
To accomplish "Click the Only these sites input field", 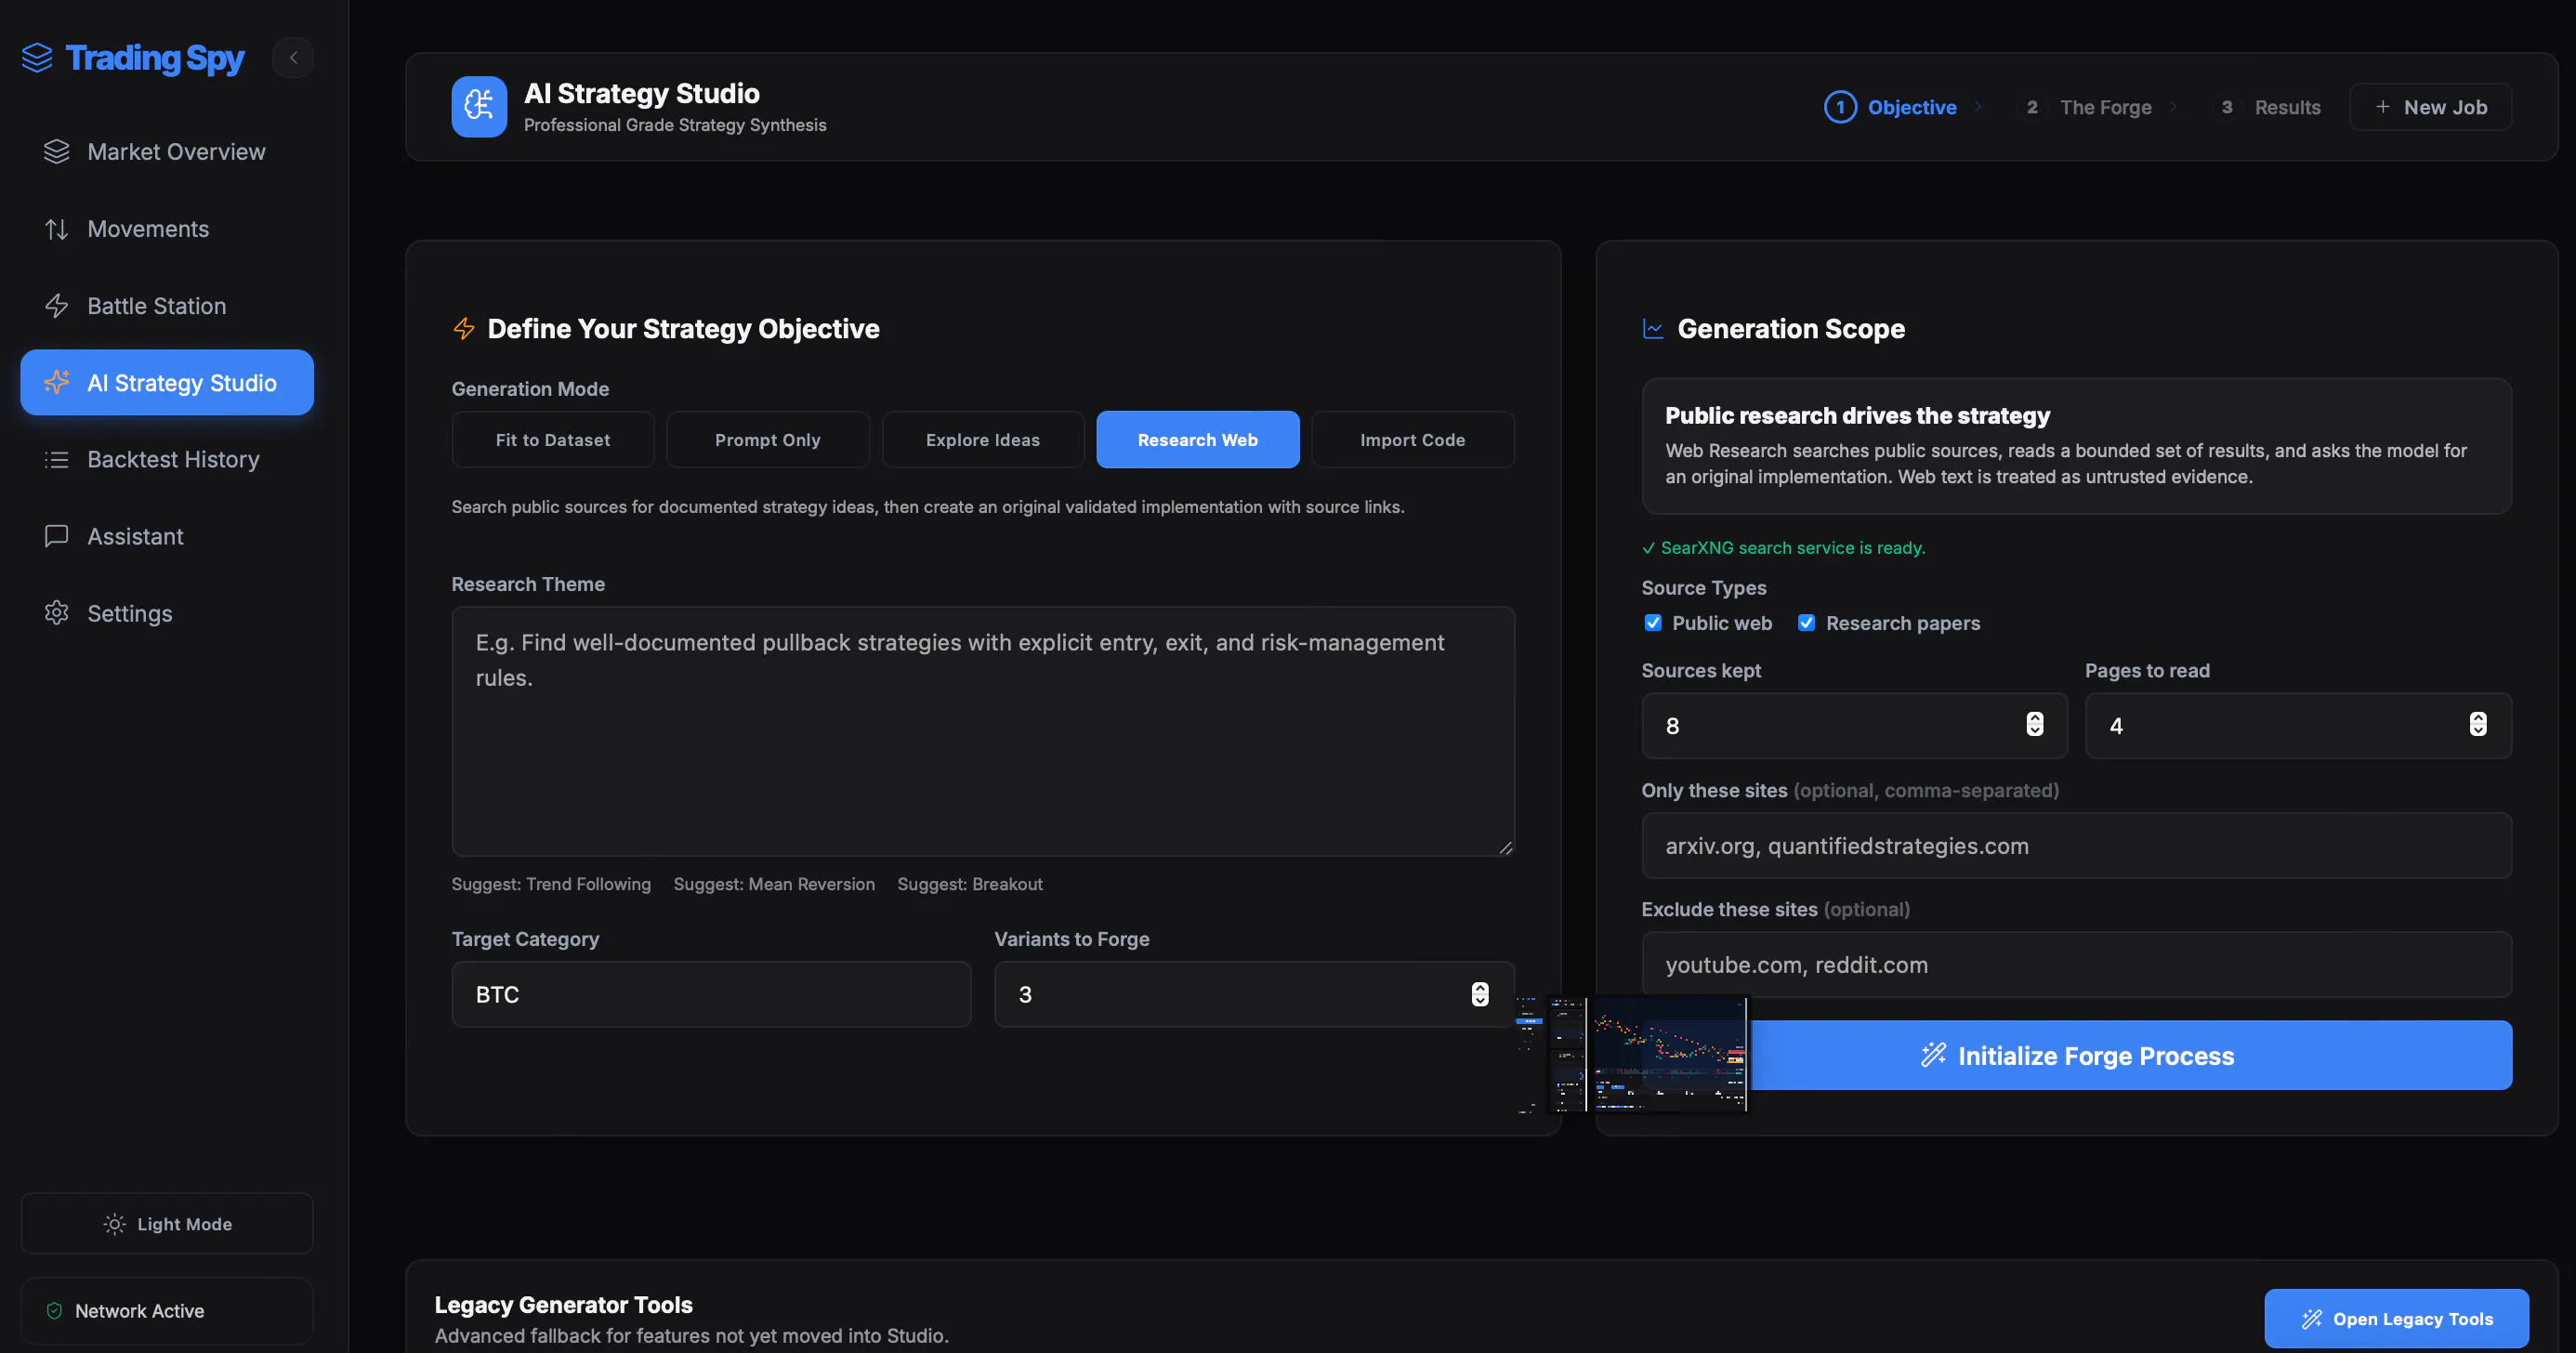I will 2076,845.
